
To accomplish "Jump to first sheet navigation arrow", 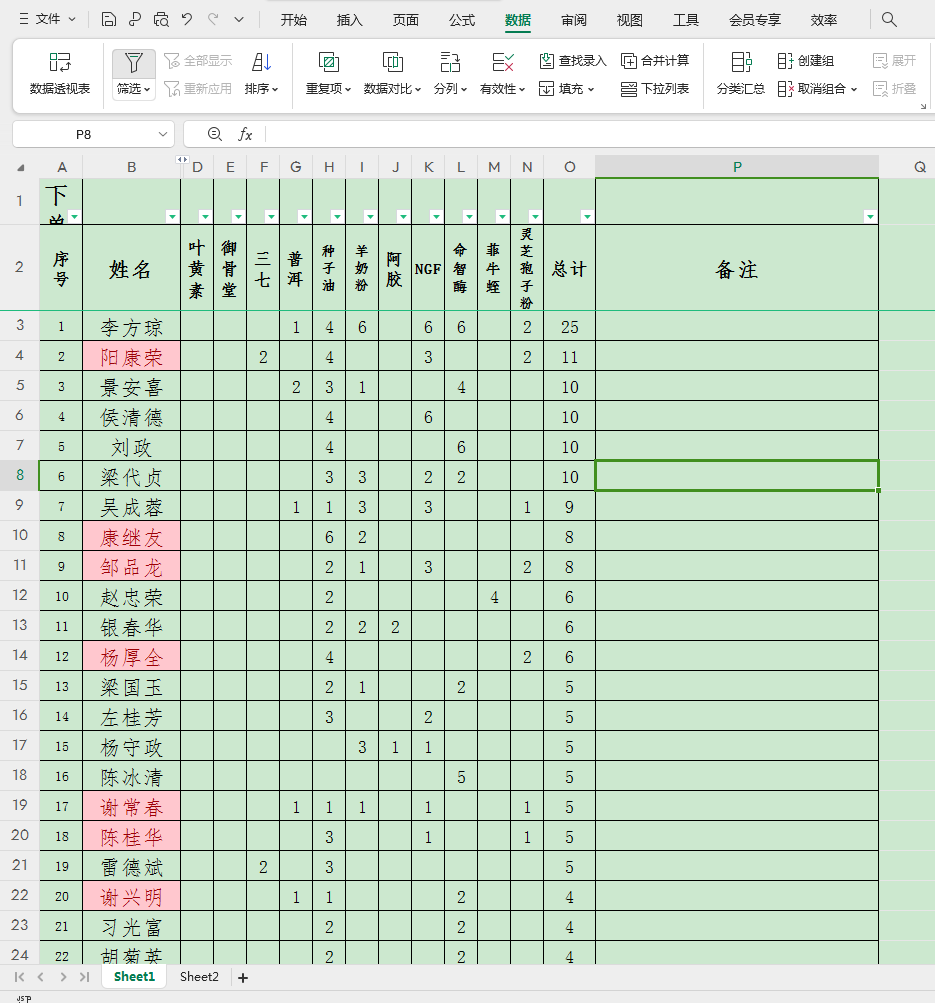I will coord(19,977).
